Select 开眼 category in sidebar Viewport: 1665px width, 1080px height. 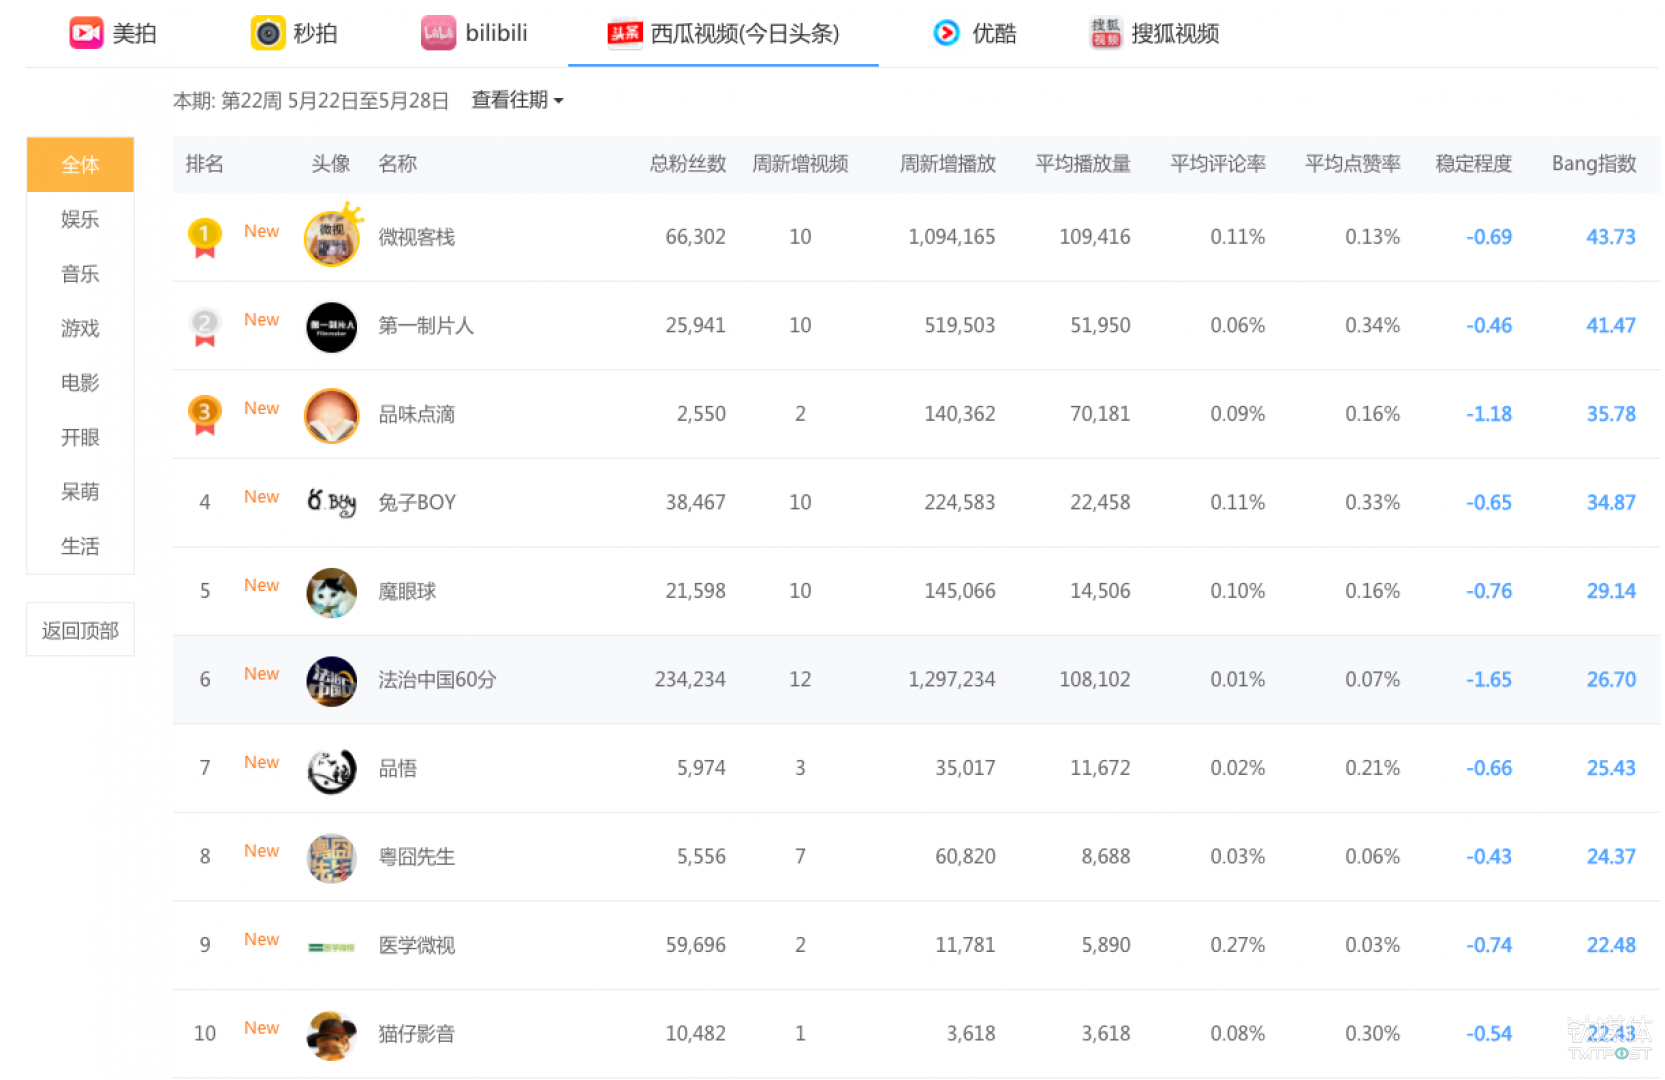(80, 437)
